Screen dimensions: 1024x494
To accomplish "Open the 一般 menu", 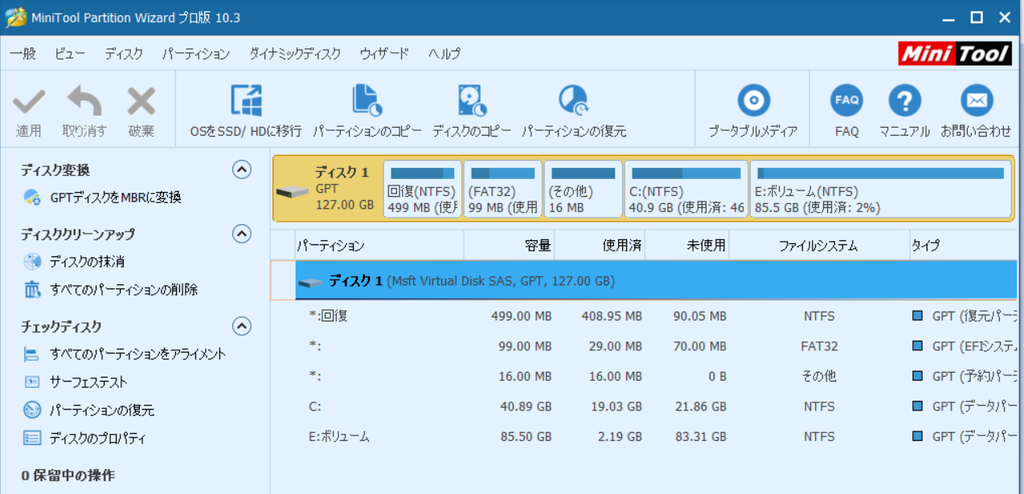I will tap(23, 54).
